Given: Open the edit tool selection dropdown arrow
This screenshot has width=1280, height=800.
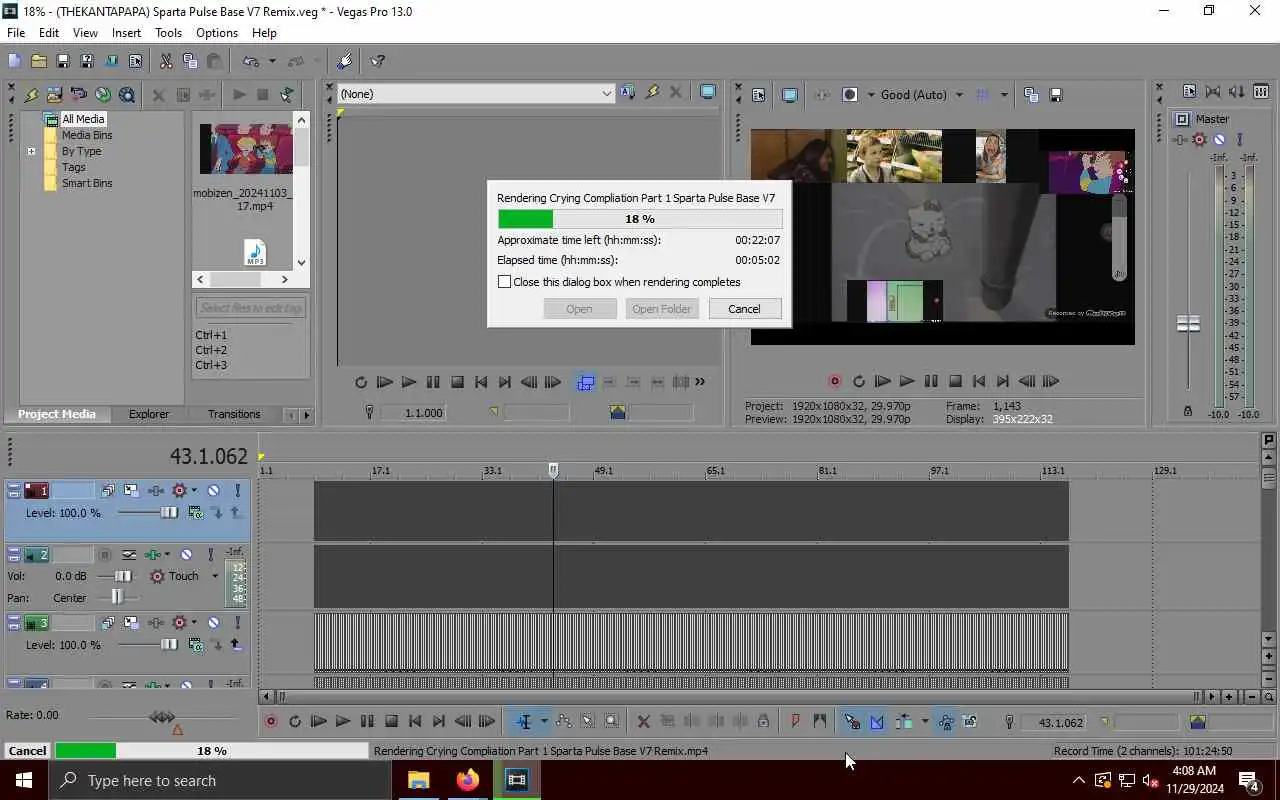Looking at the screenshot, I should (544, 721).
